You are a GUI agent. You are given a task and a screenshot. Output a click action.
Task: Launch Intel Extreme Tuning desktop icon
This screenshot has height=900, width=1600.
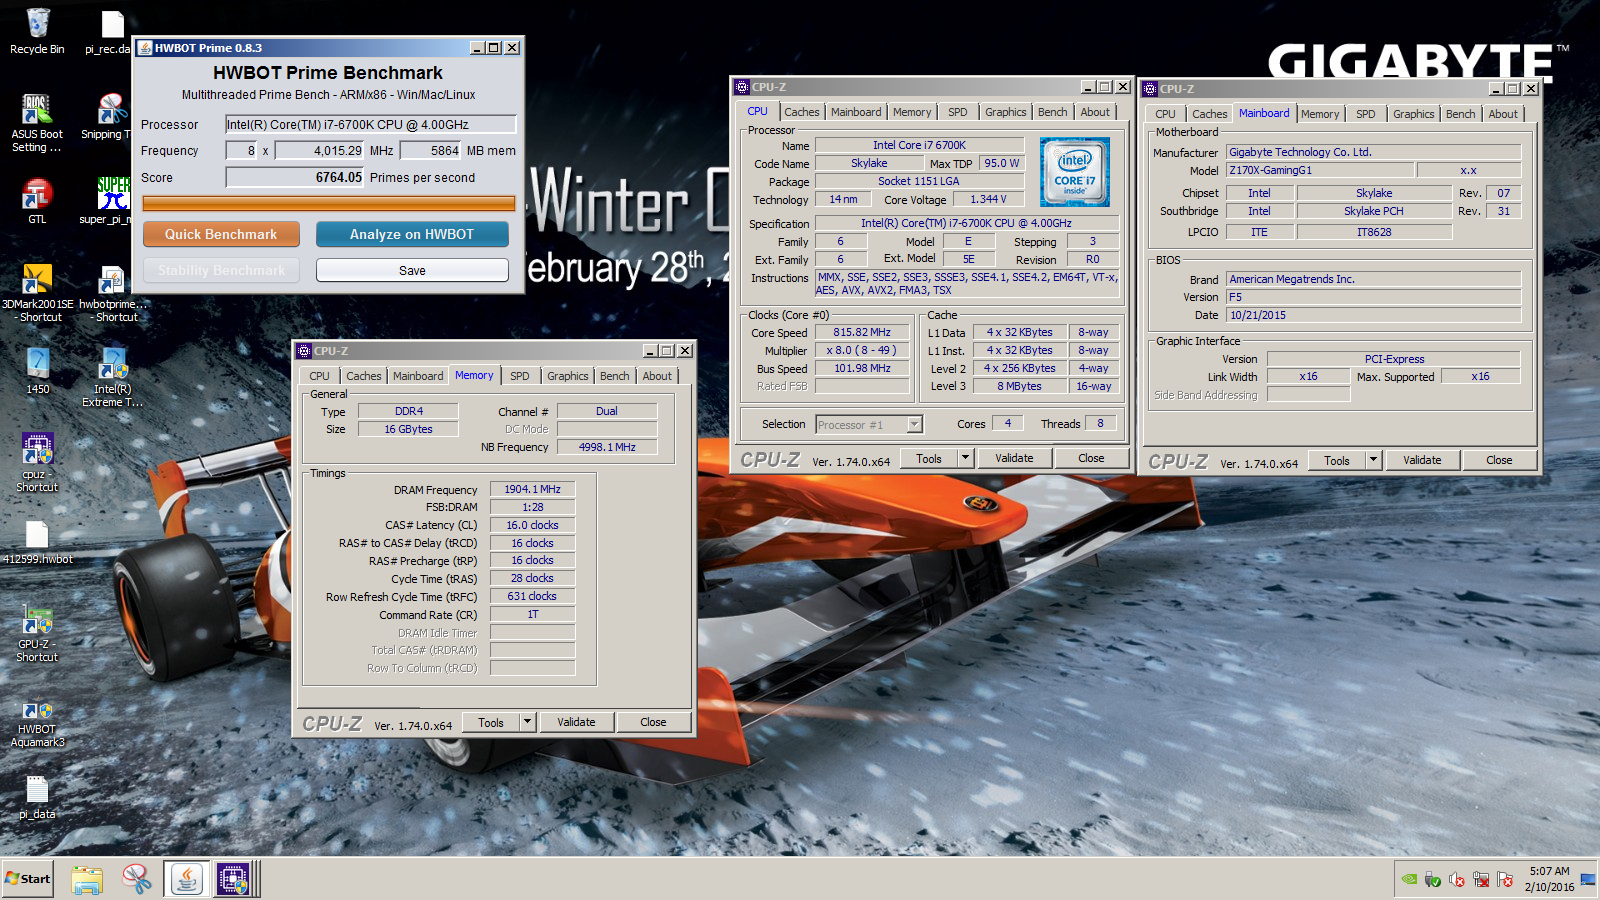pos(112,377)
